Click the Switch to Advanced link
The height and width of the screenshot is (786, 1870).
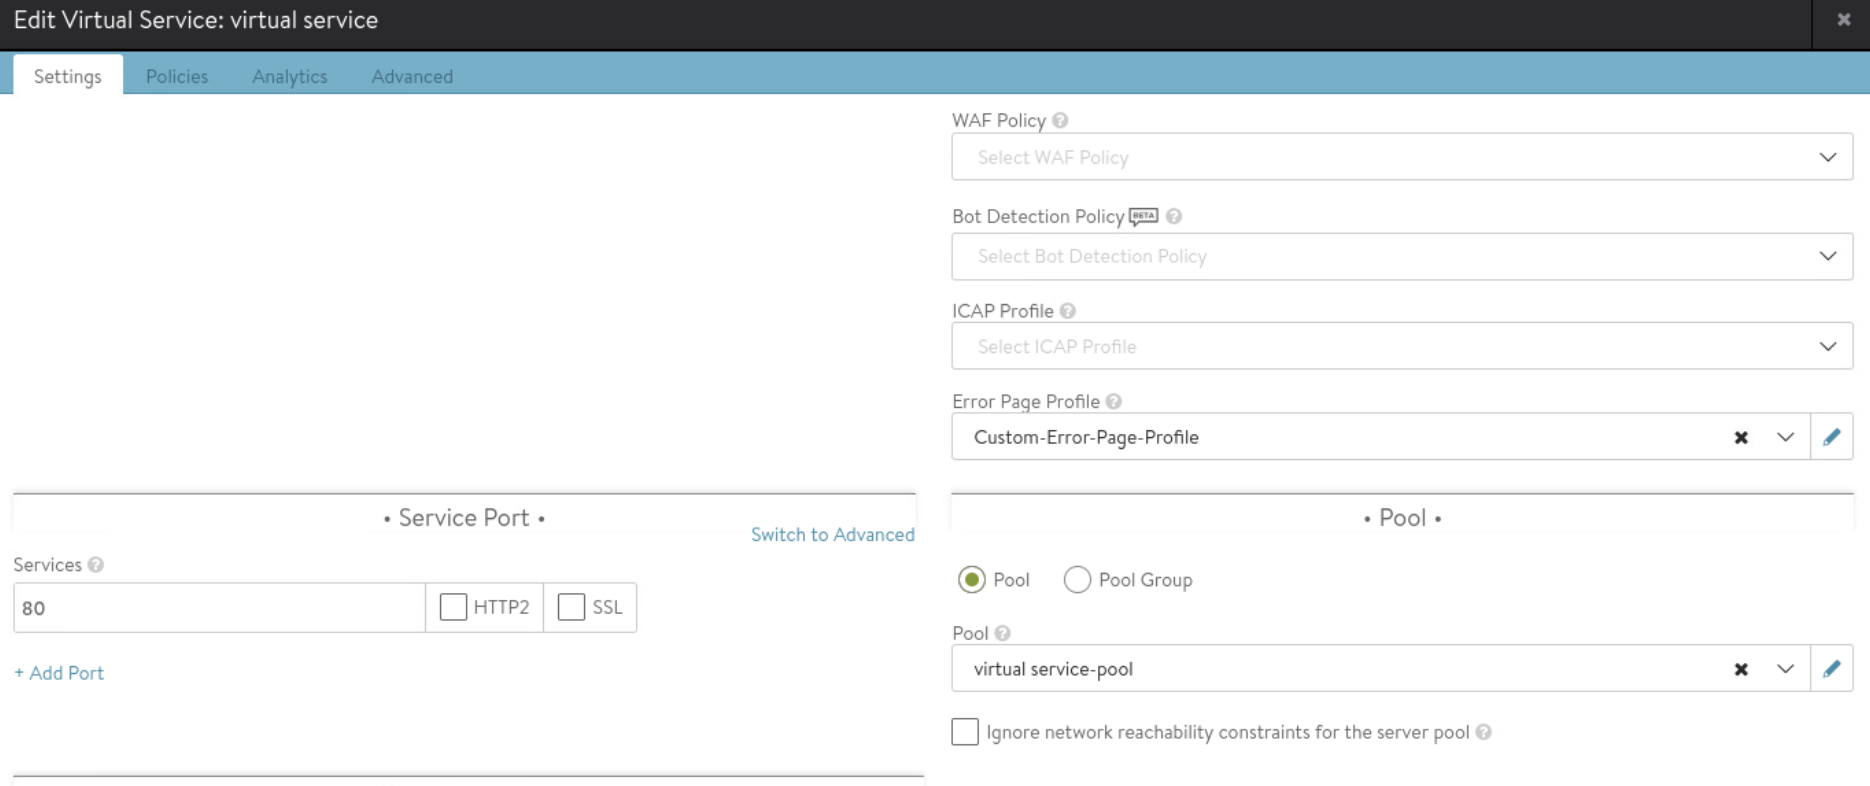(x=832, y=534)
